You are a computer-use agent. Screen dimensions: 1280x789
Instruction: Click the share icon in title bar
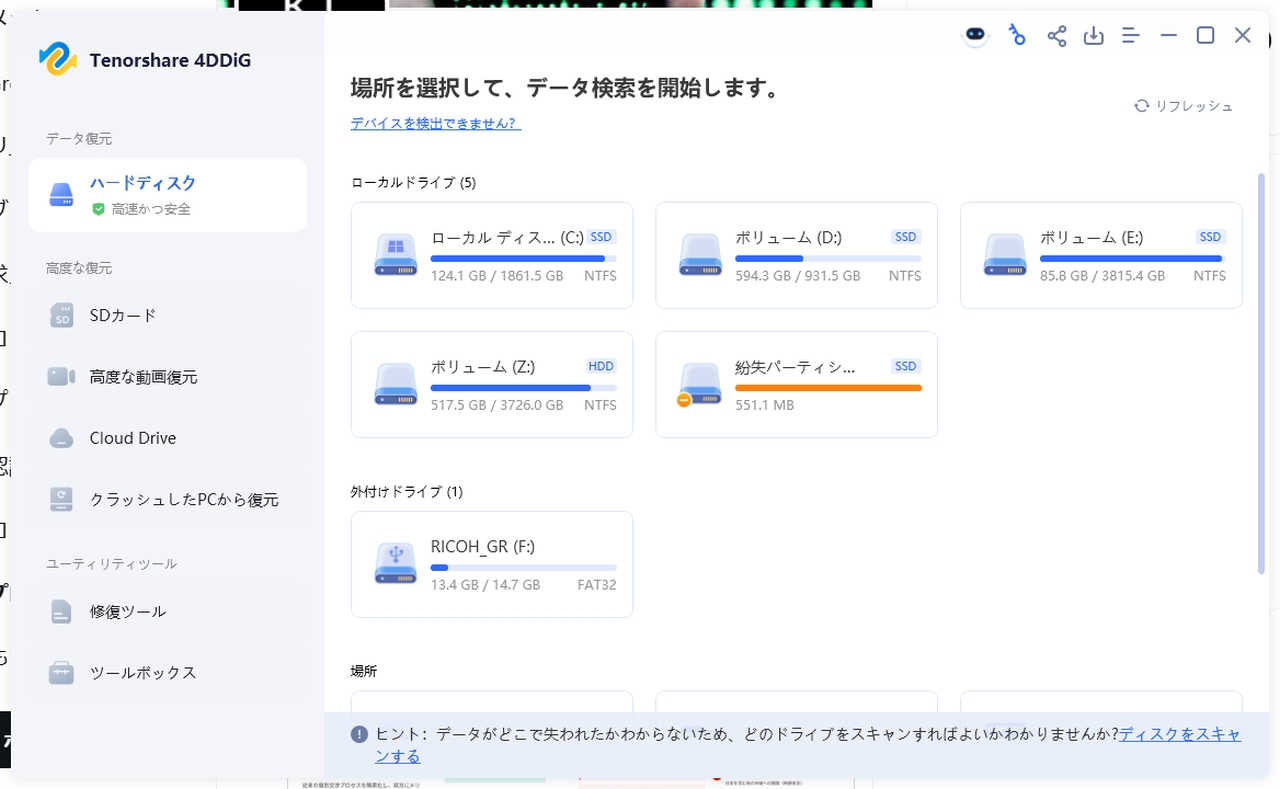[x=1057, y=36]
